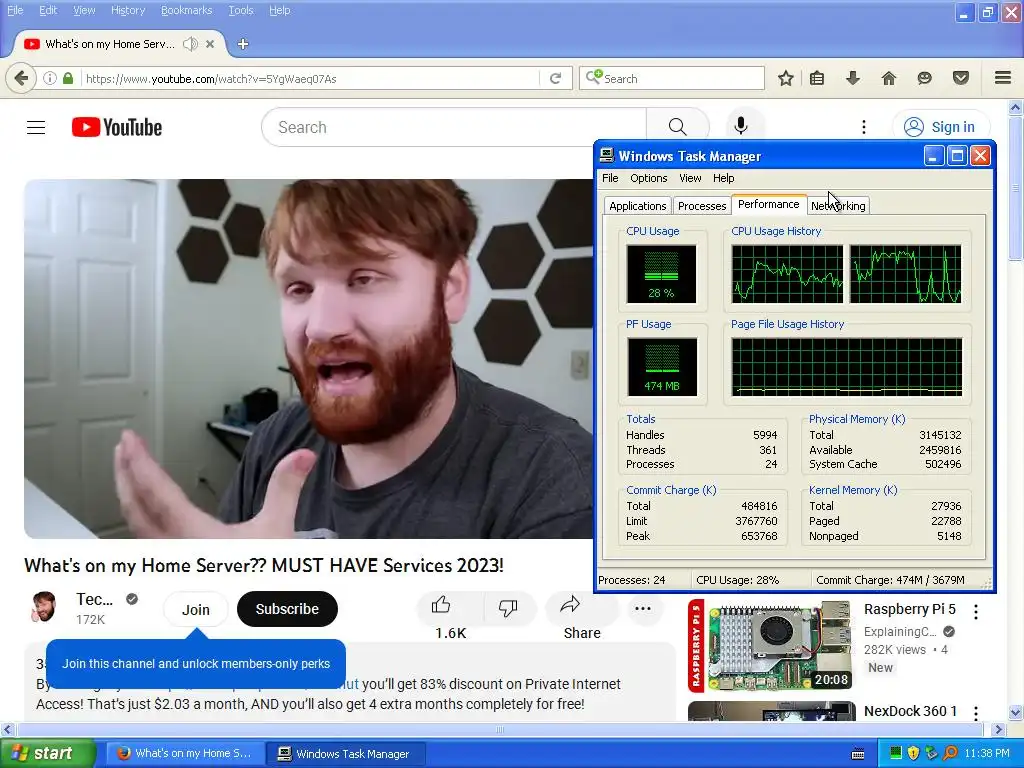This screenshot has height=768, width=1024.
Task: Go to the YouTube home logo
Action: 117,127
